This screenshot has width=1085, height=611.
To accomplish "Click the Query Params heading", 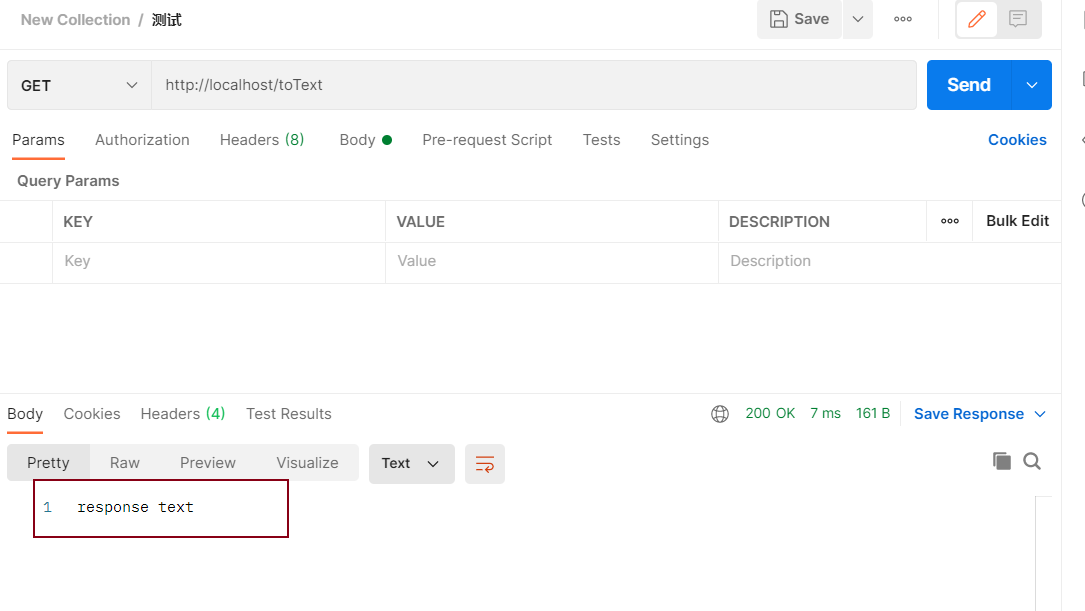I will [x=68, y=181].
